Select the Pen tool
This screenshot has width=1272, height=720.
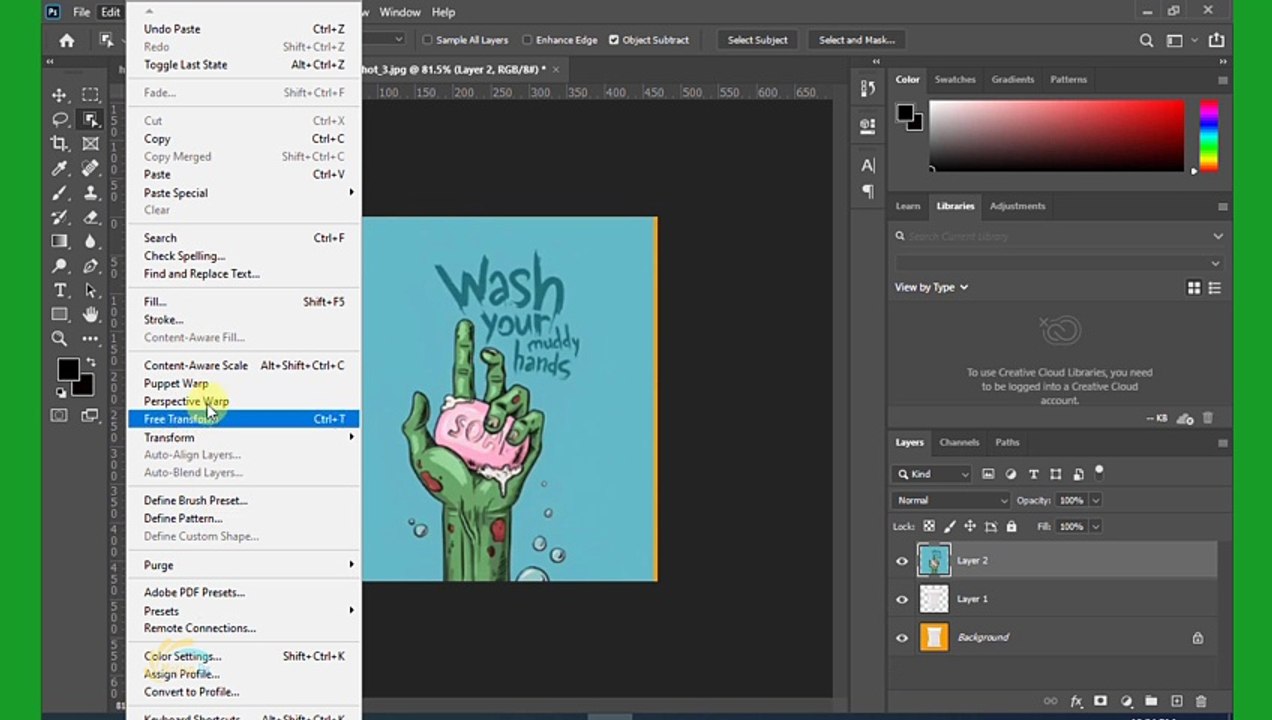90,266
